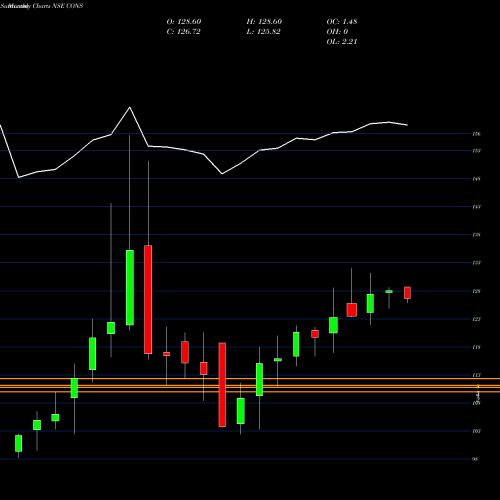The image size is (500, 500).
Task: Click the highest peak of the white line
Action: (x=130, y=107)
